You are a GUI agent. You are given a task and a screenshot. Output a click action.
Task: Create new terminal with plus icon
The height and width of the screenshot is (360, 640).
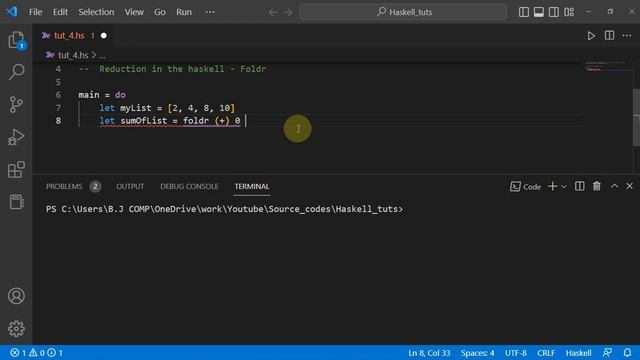coord(552,187)
